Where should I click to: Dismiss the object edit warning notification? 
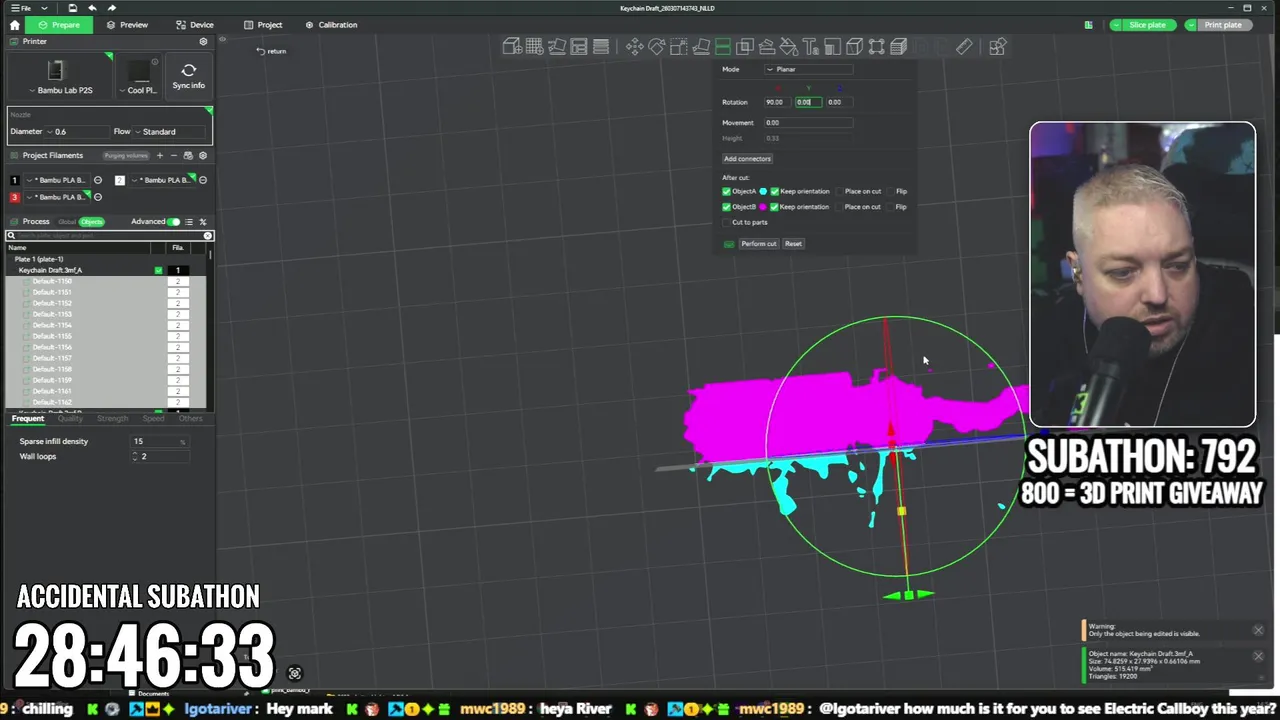(1258, 630)
